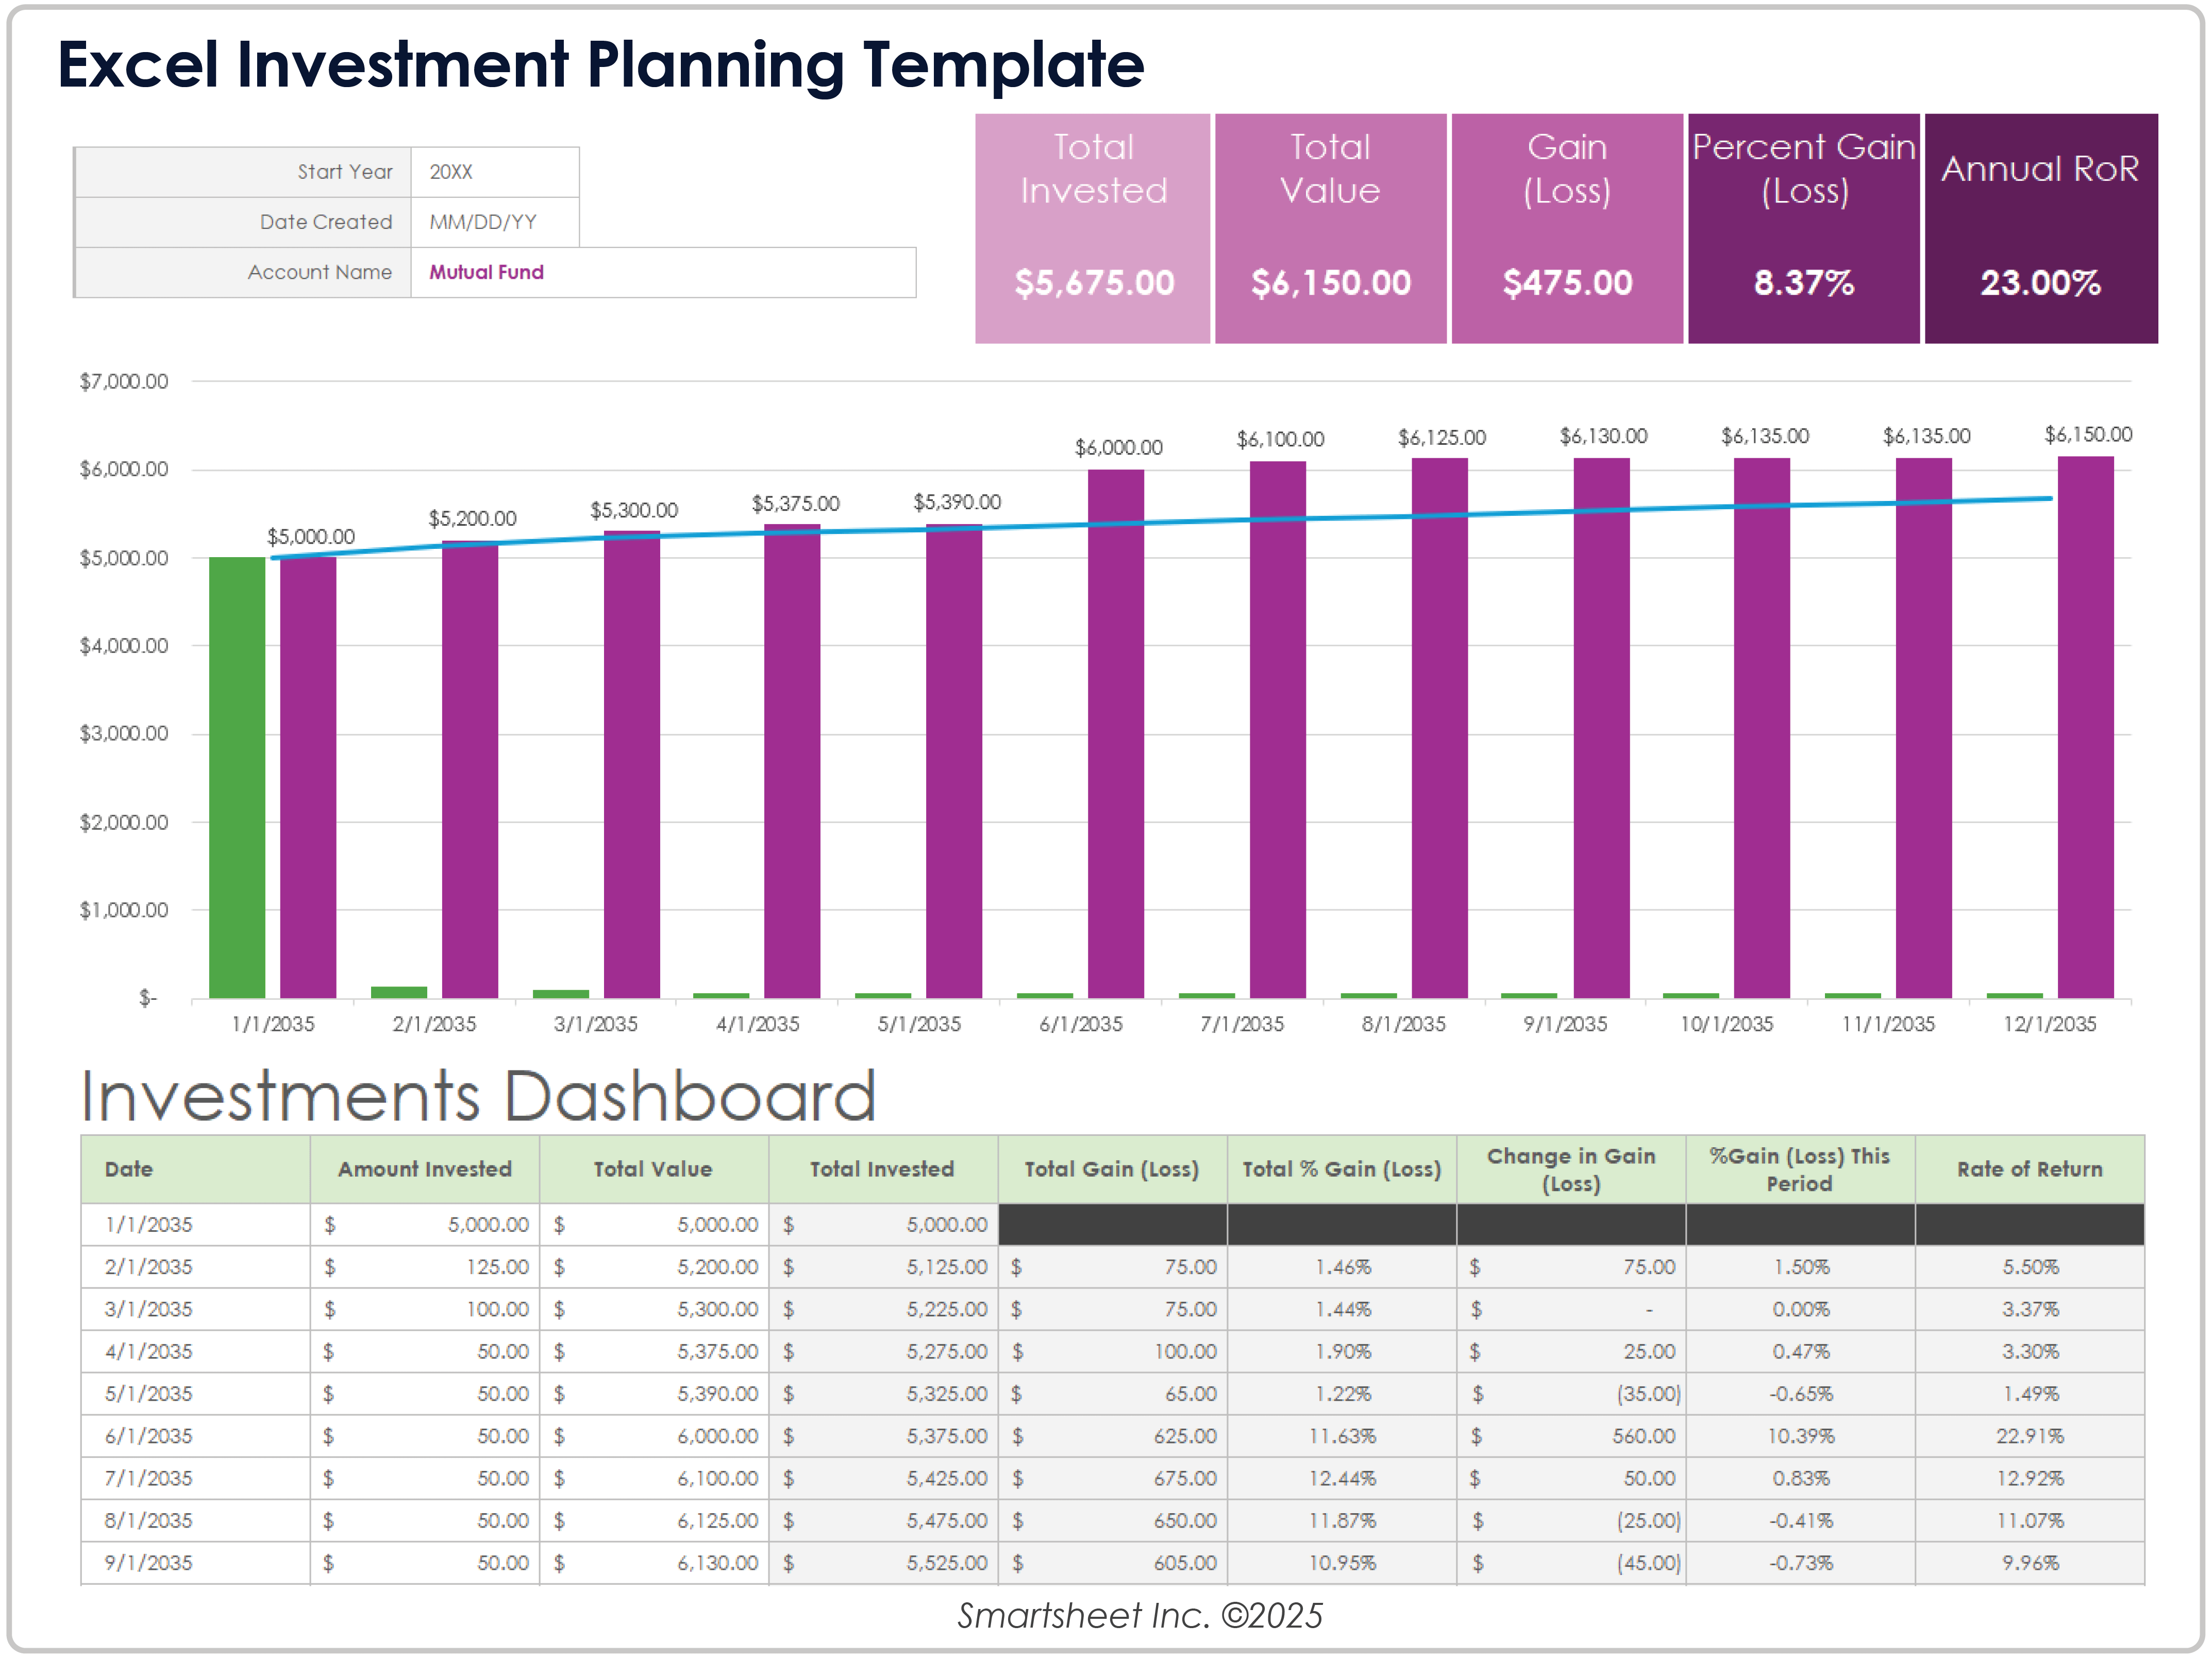The image size is (2212, 1658).
Task: Click the Investments Dashboard heading
Action: pyautogui.click(x=478, y=1096)
